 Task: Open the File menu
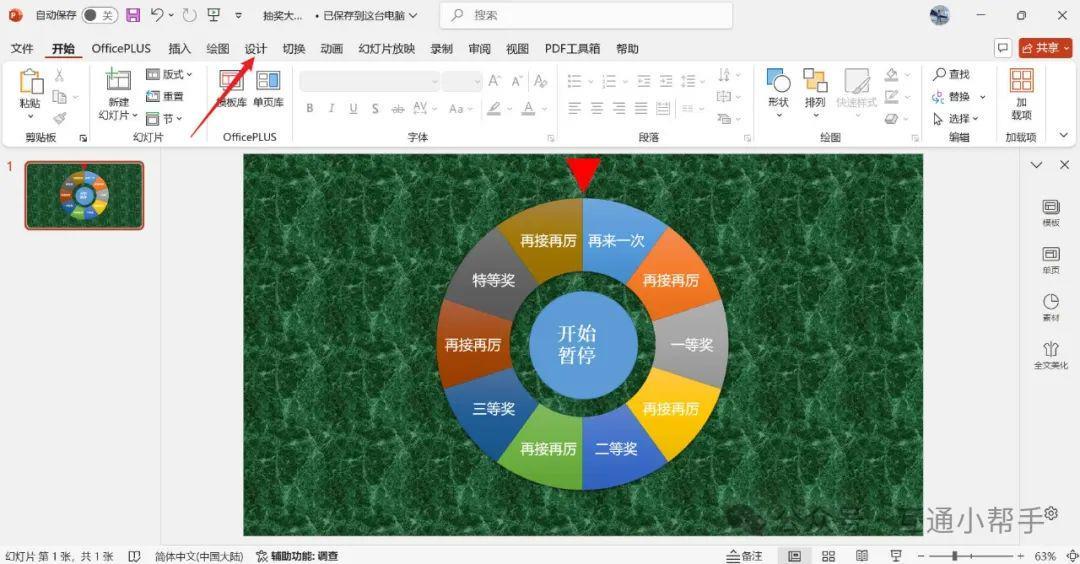[x=22, y=48]
